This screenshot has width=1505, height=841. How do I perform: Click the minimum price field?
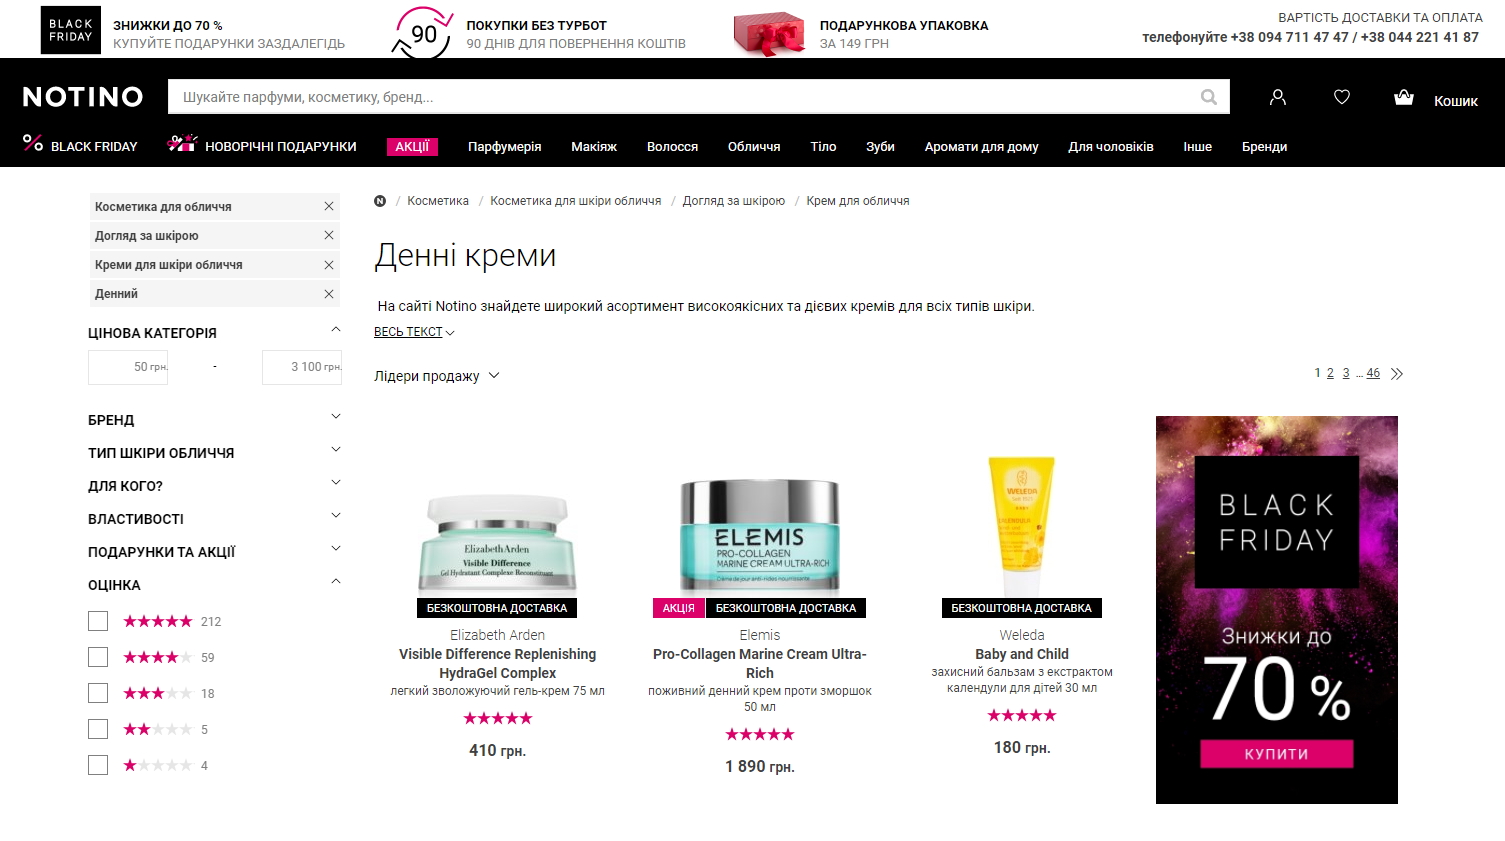pos(128,367)
